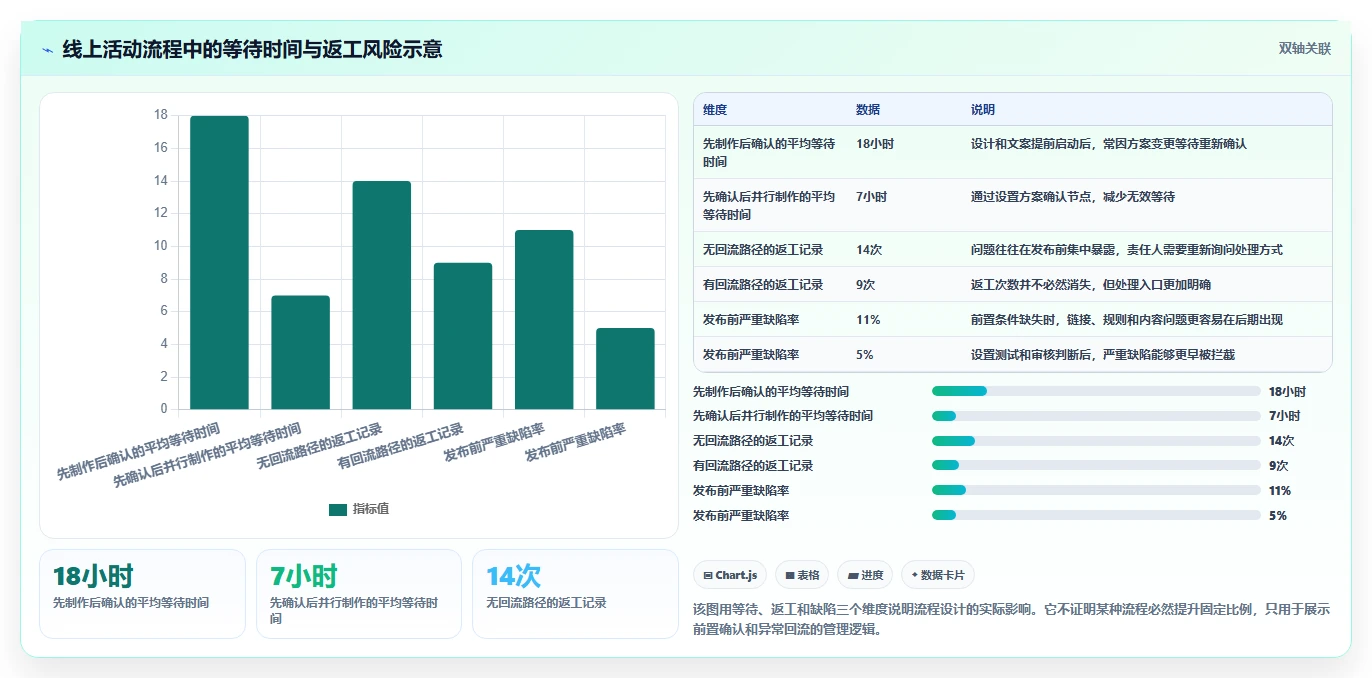Click the 18 tick label on the y-axis
1372x678 pixels.
(x=160, y=115)
